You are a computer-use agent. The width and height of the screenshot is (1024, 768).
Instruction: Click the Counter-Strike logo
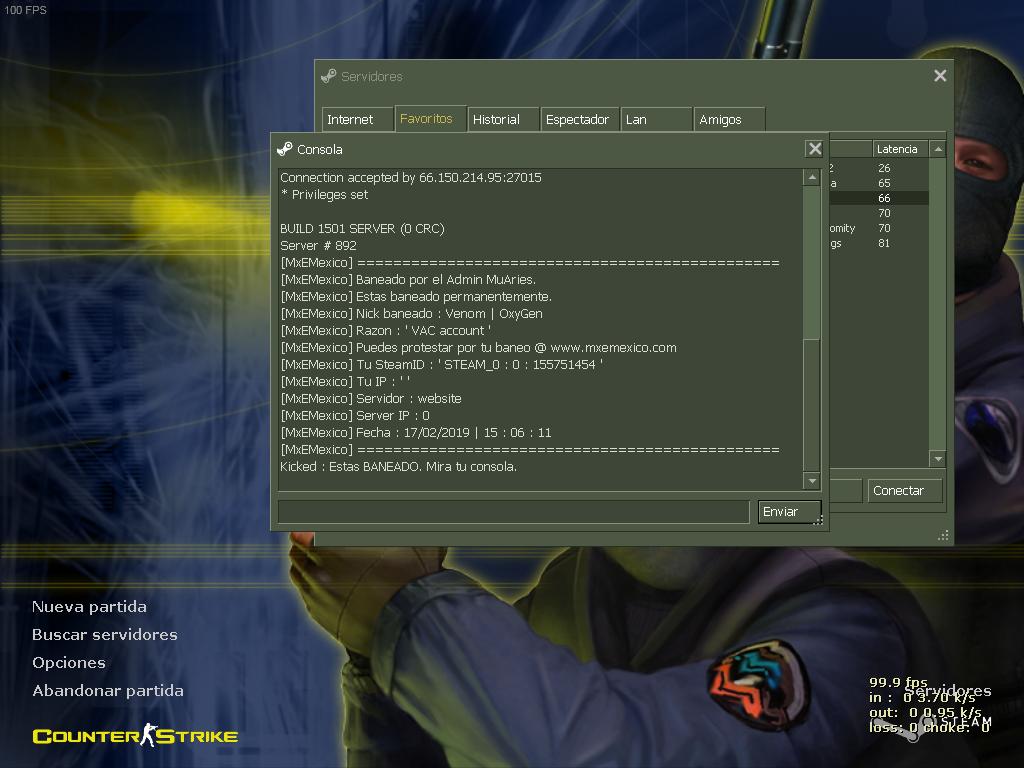coord(135,735)
